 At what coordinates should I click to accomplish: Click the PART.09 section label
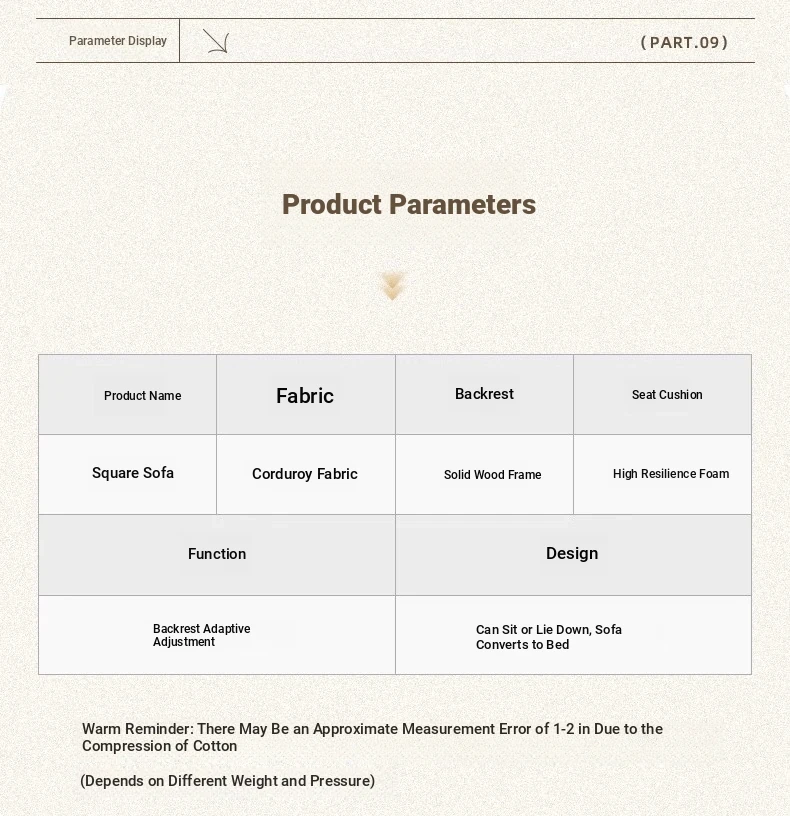click(x=684, y=42)
